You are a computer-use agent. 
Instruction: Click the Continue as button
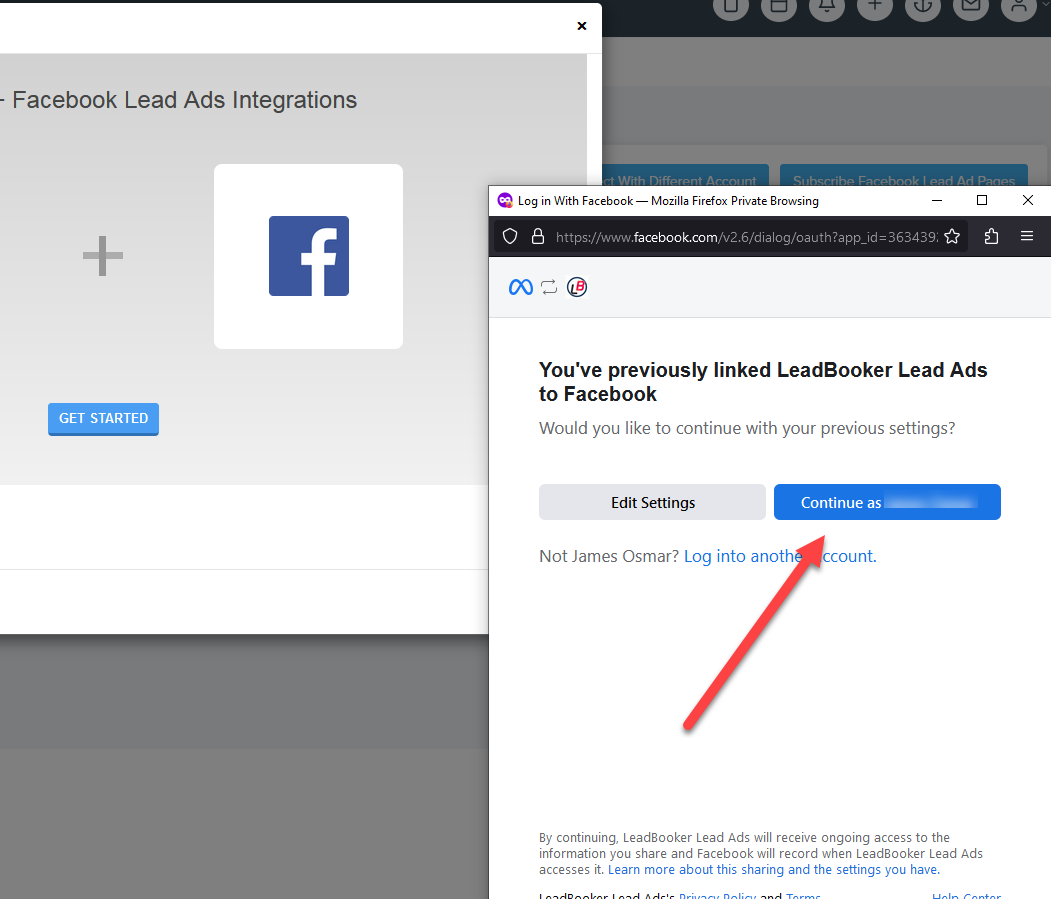[887, 502]
